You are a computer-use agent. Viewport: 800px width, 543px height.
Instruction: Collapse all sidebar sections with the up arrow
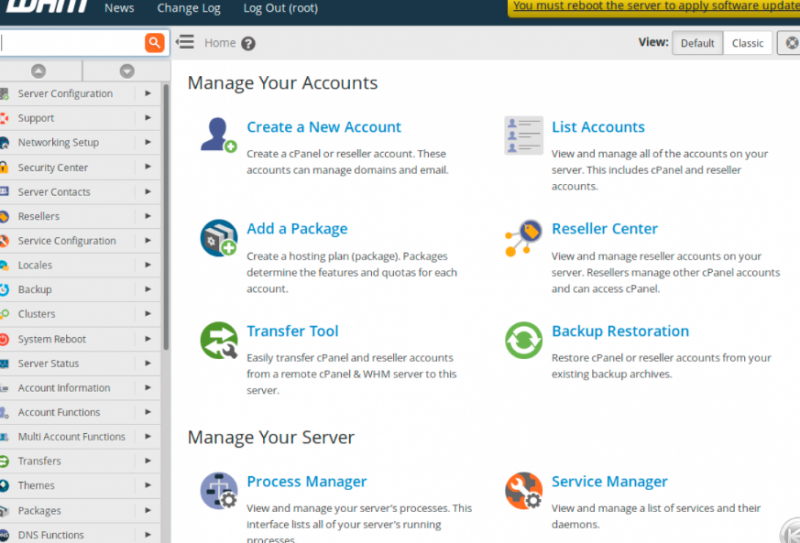(x=39, y=71)
